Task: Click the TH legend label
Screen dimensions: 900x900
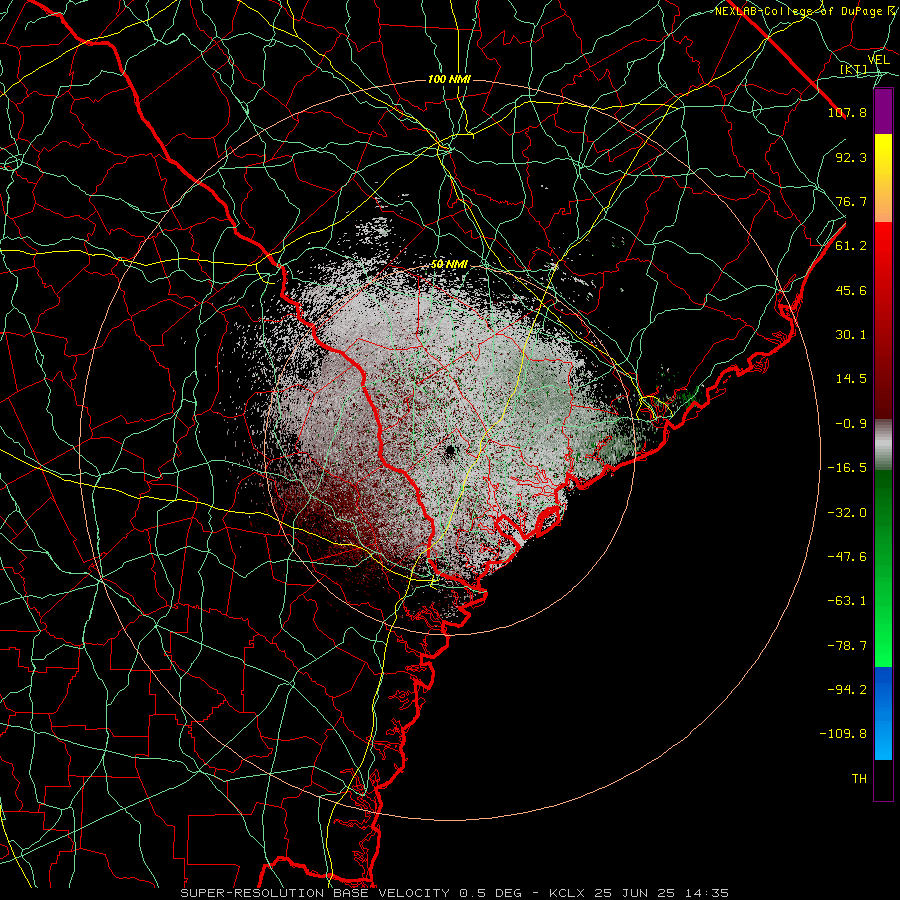Action: 859,779
